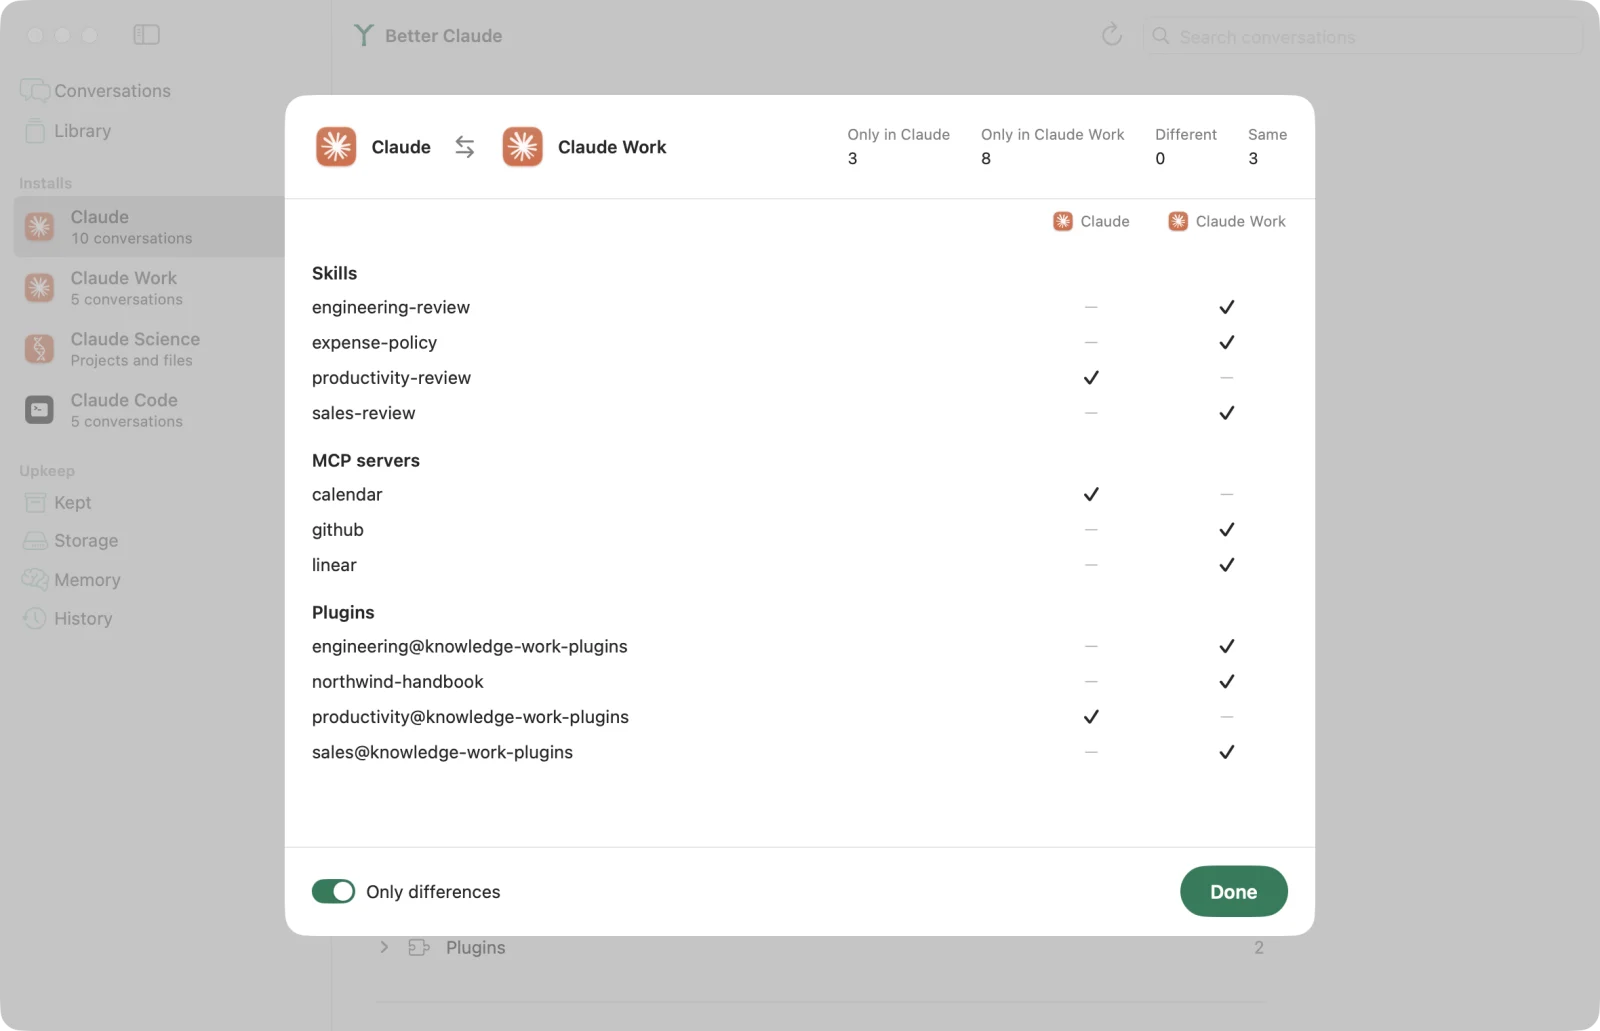Open Conversations in the sidebar
Viewport: 1600px width, 1031px height.
coord(95,91)
